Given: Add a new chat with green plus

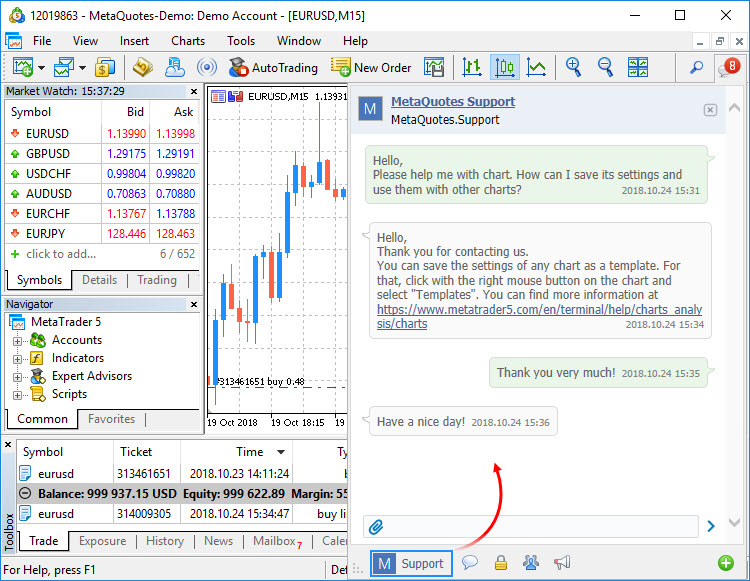Looking at the screenshot, I should click(726, 563).
